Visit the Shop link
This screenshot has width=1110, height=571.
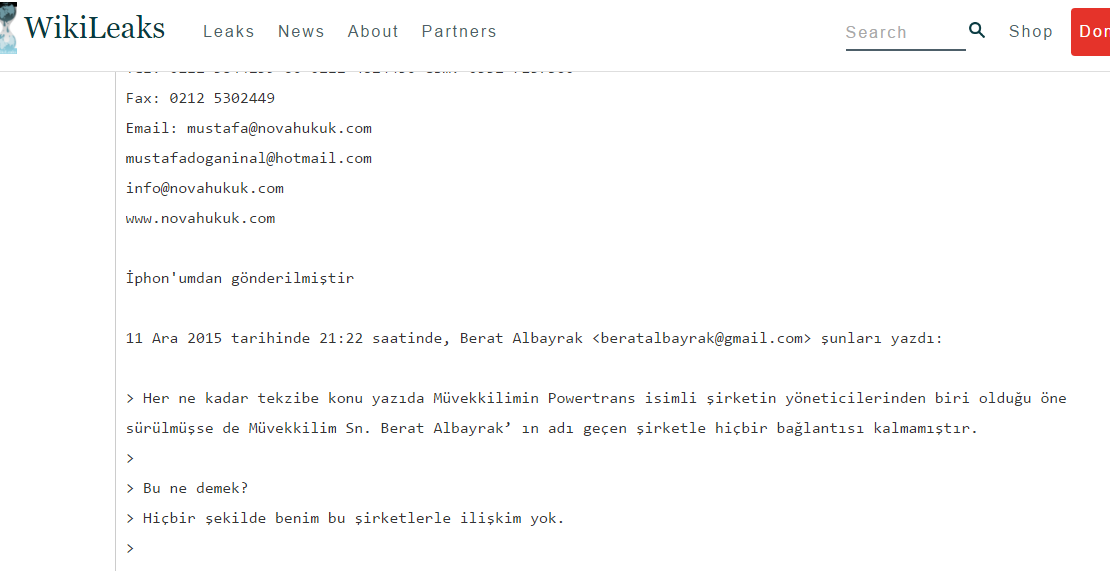tap(1031, 31)
